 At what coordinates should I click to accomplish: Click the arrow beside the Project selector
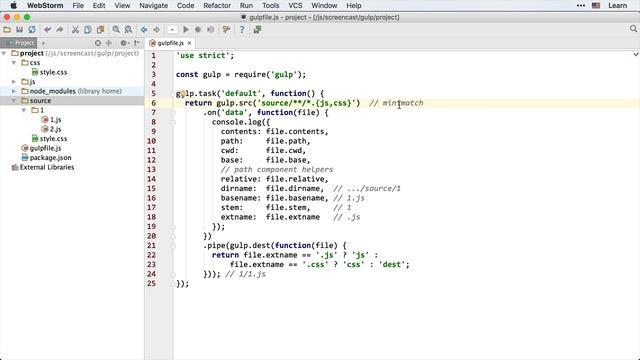pos(43,43)
